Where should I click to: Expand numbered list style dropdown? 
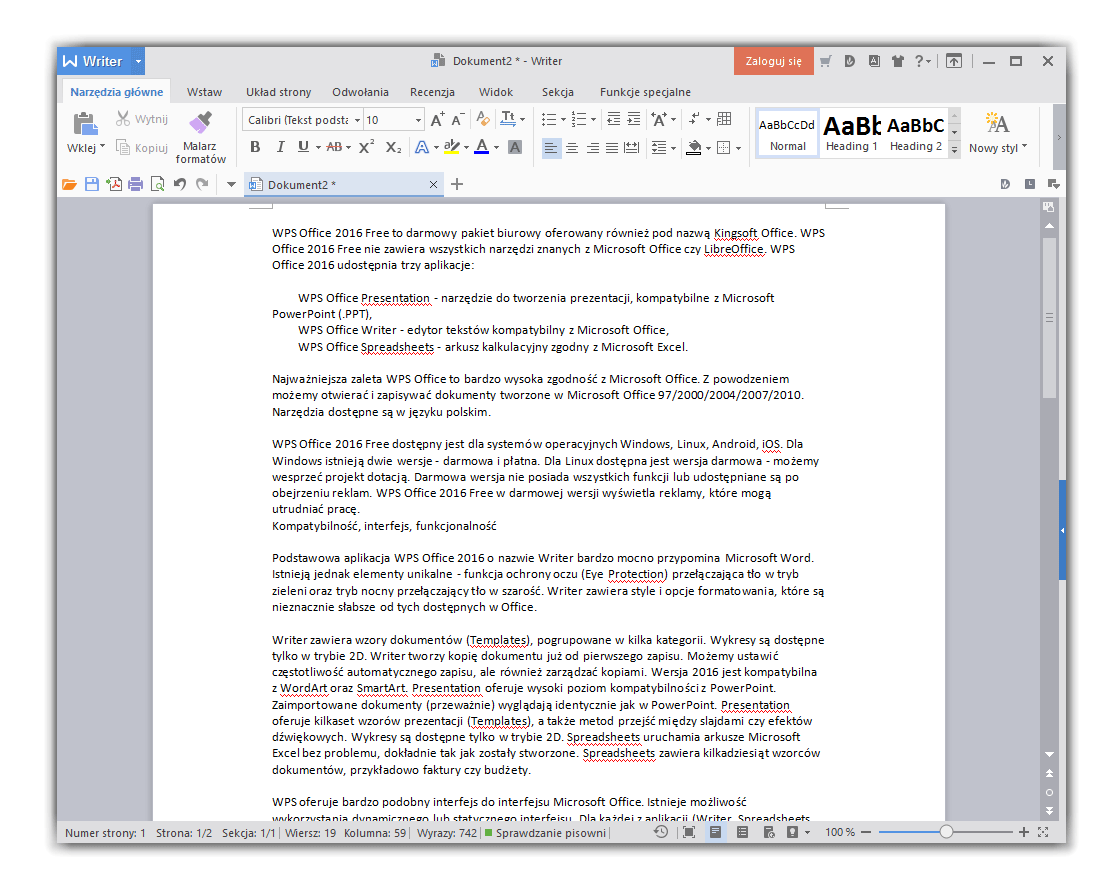593,119
